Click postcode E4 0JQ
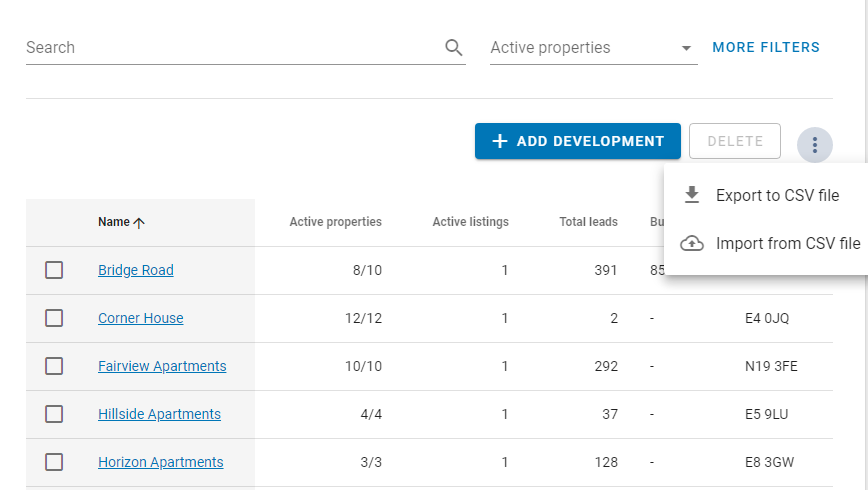868x492 pixels. pyautogui.click(x=767, y=318)
